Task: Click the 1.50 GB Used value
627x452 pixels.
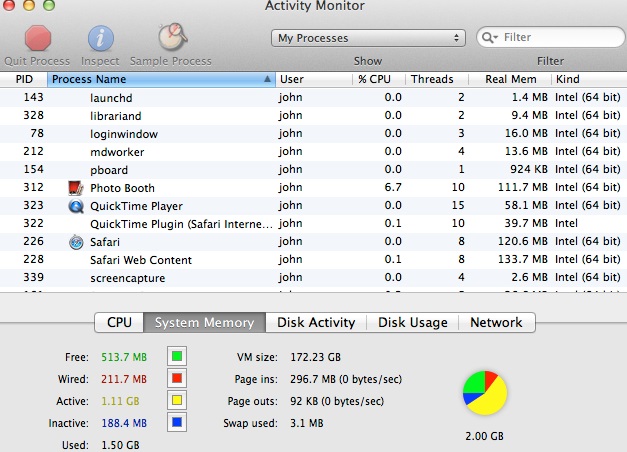Action: (120, 445)
